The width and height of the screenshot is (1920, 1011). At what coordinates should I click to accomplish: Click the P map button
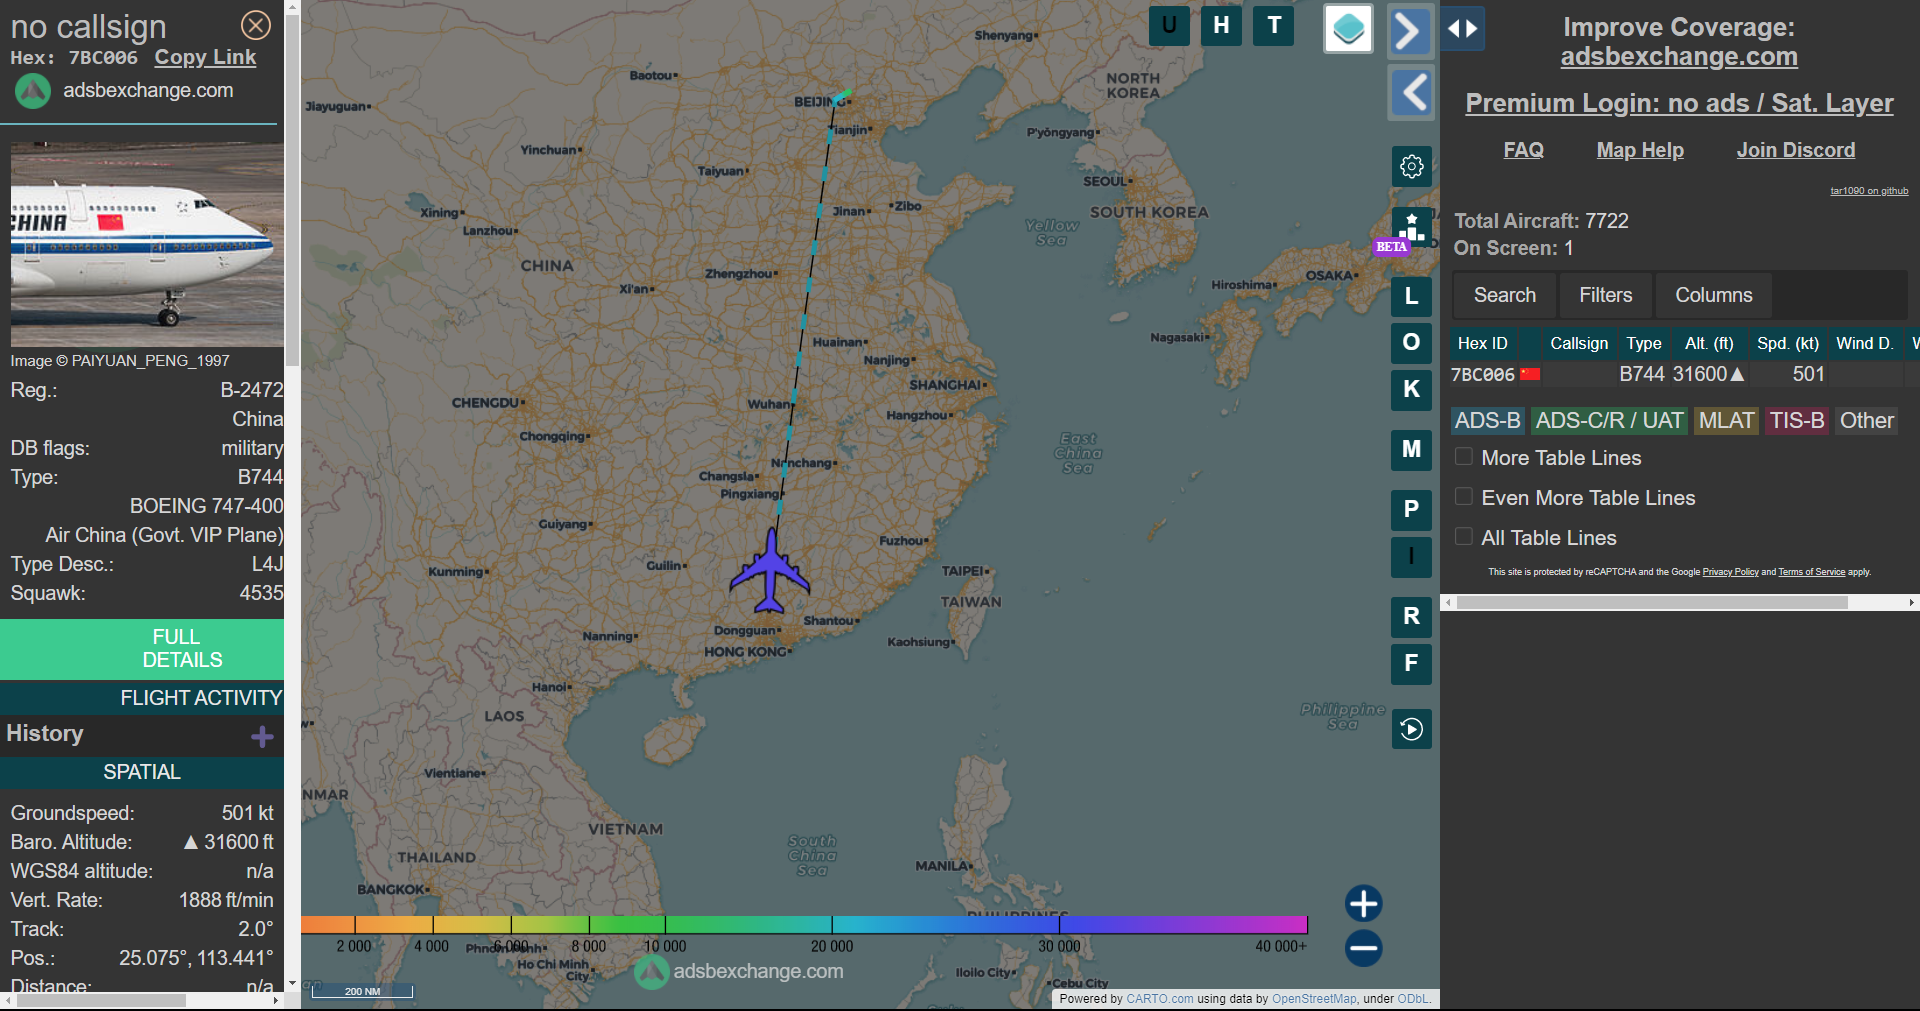click(1411, 509)
